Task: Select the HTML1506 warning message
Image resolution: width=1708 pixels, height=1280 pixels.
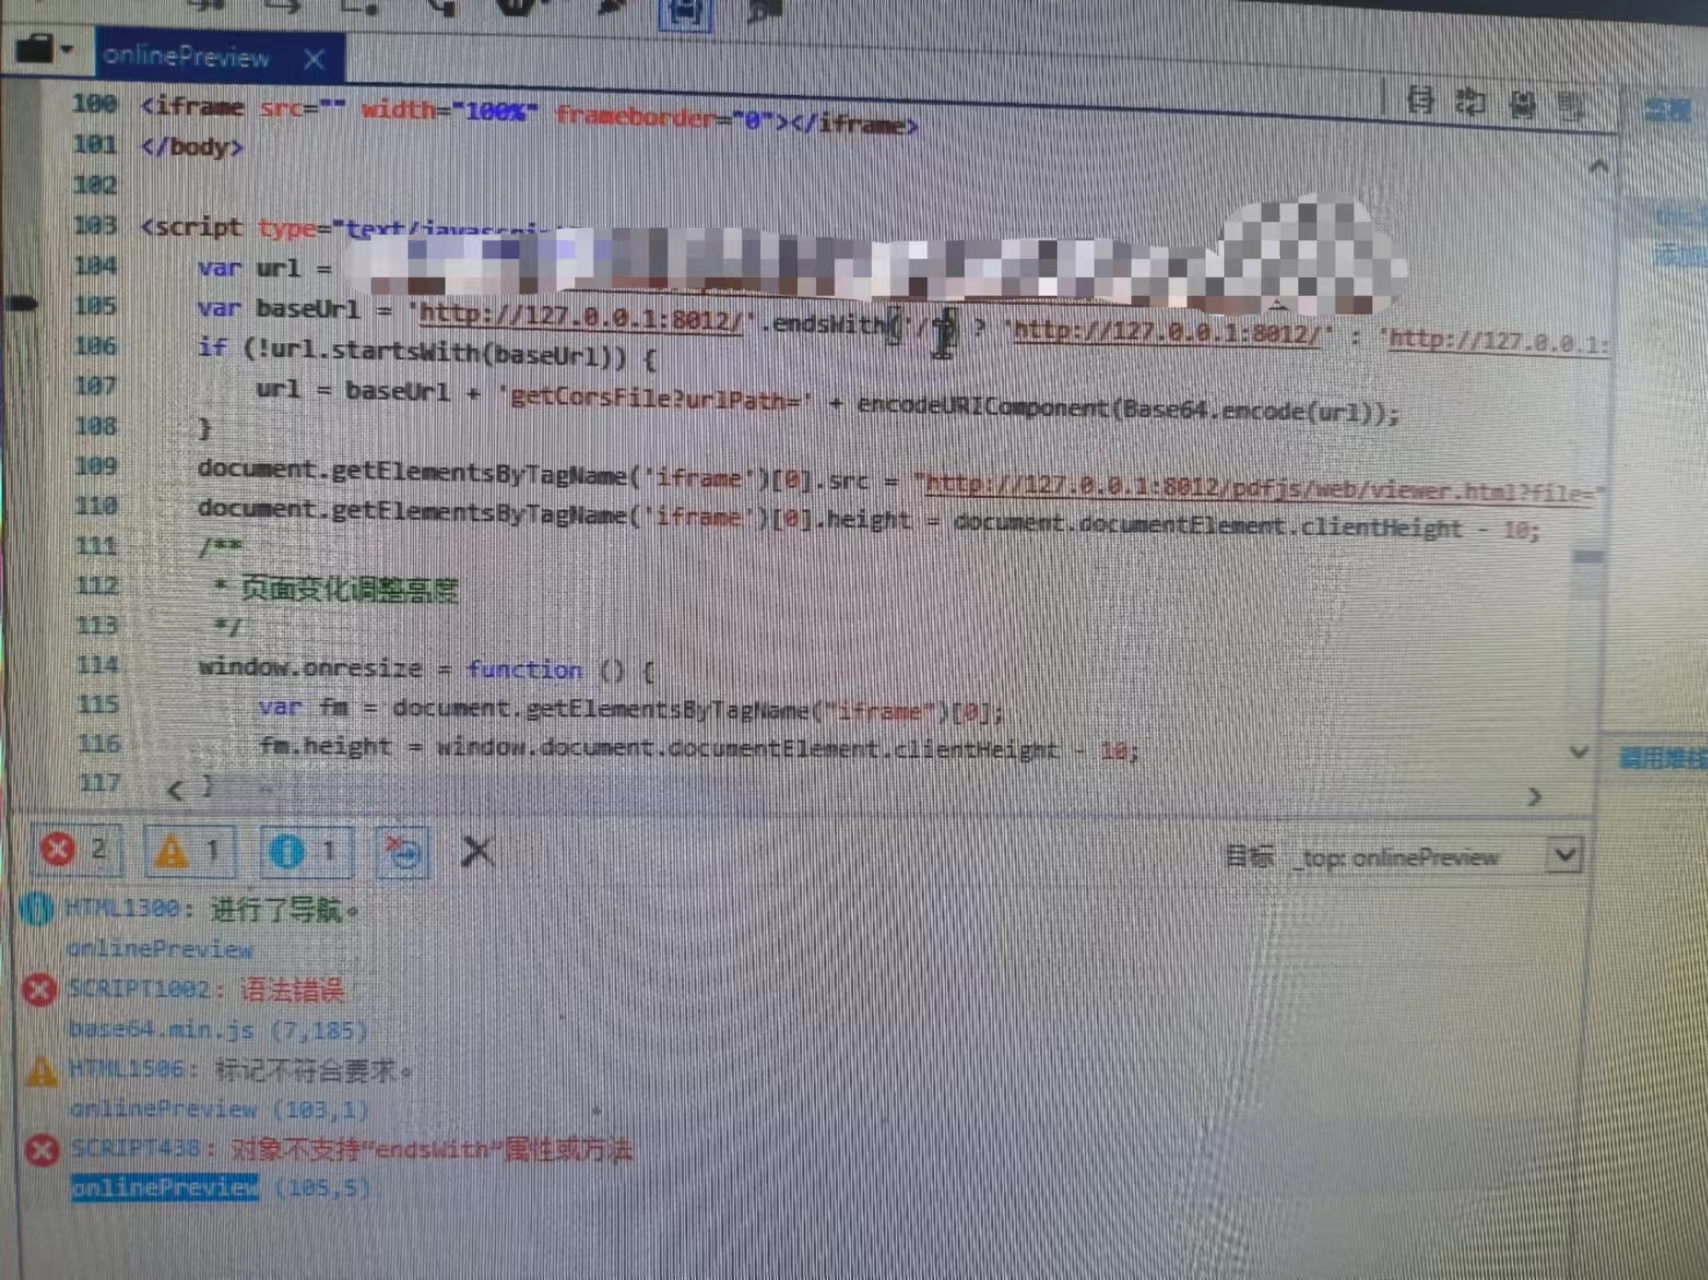Action: click(242, 1070)
